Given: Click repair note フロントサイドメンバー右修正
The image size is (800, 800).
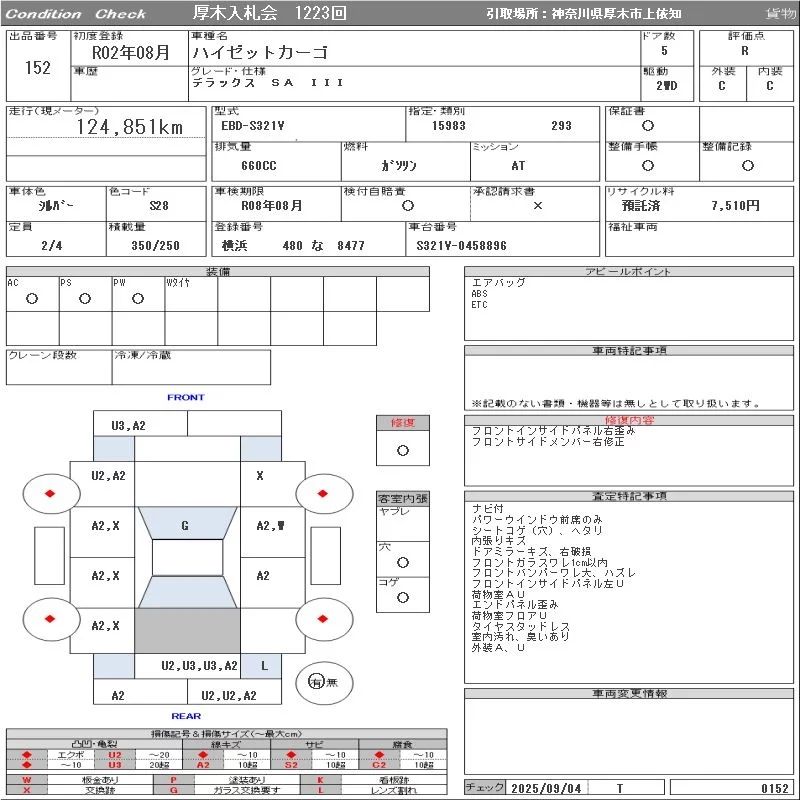Looking at the screenshot, I should [548, 442].
